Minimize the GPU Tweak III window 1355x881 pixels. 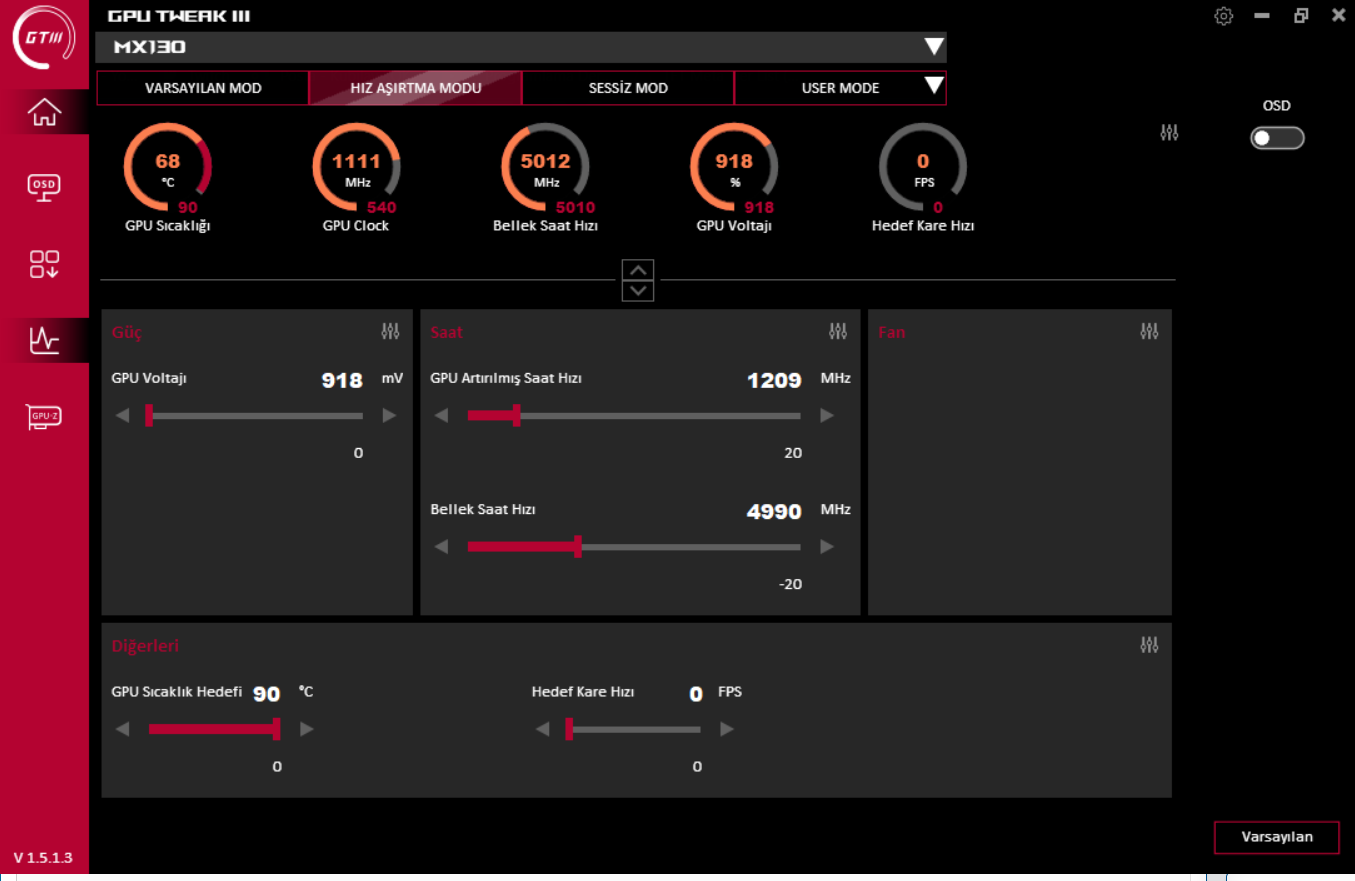[1261, 16]
